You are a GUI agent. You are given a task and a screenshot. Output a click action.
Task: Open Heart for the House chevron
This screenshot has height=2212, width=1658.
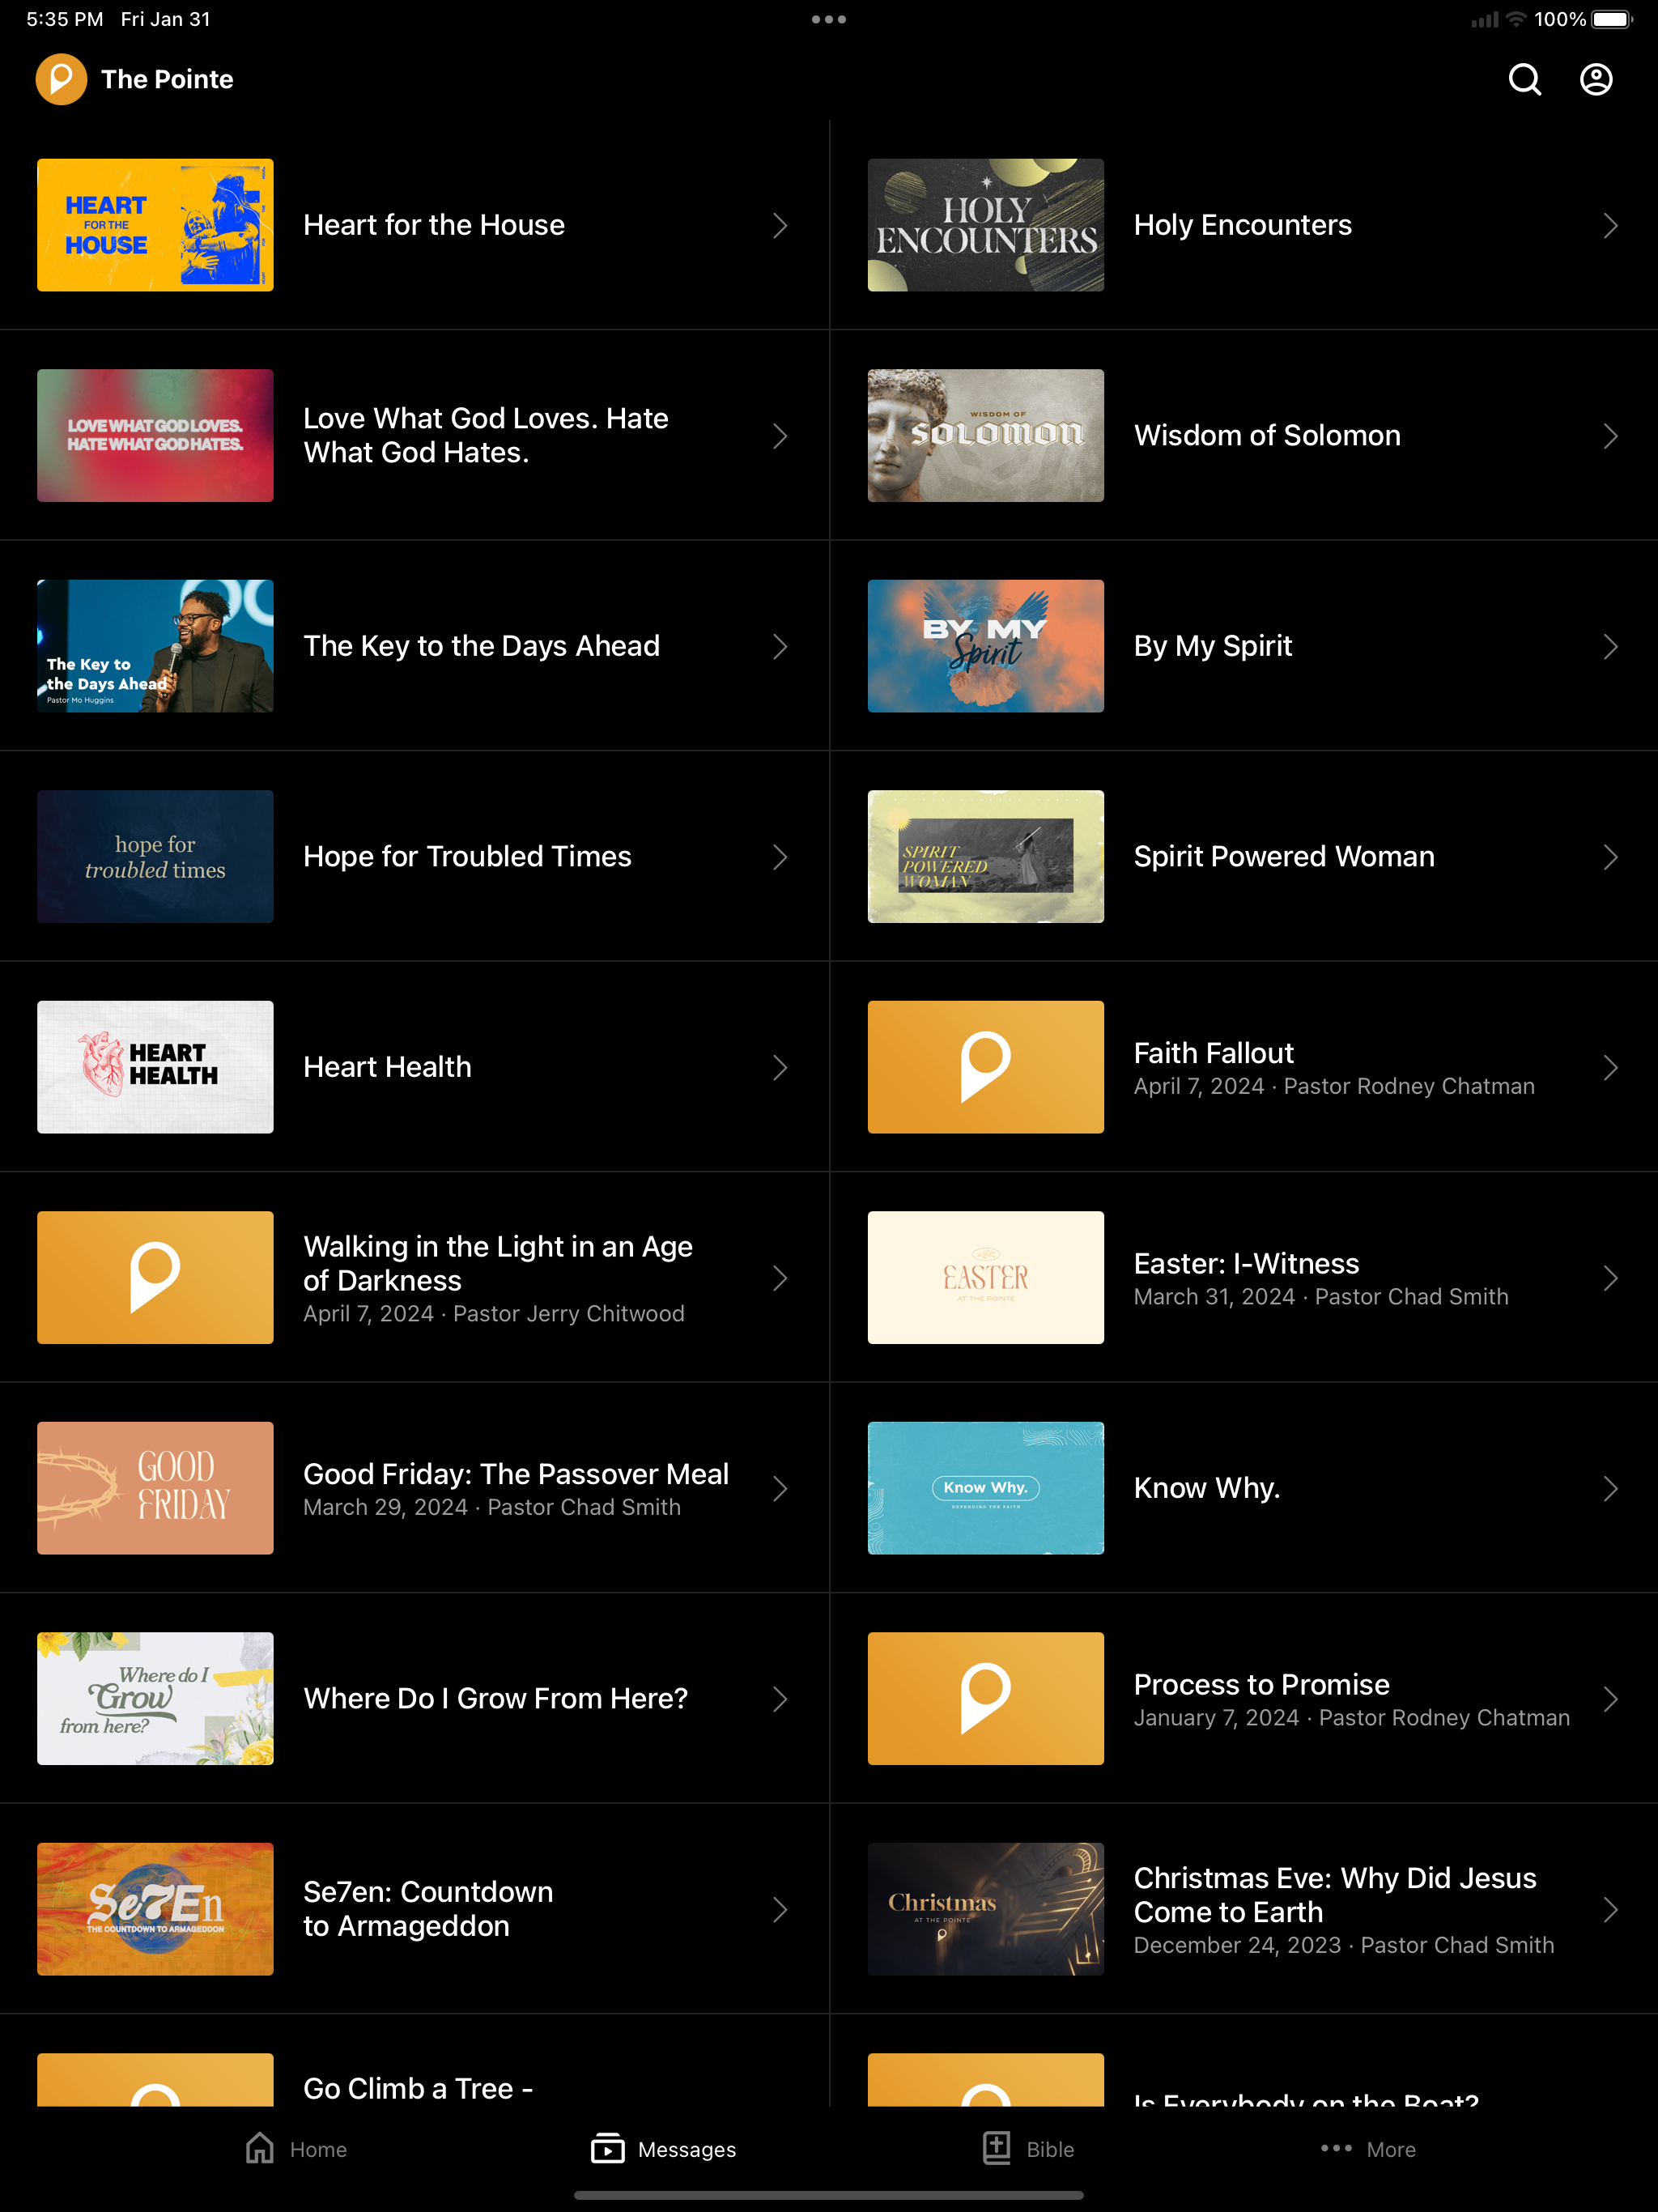click(x=780, y=225)
